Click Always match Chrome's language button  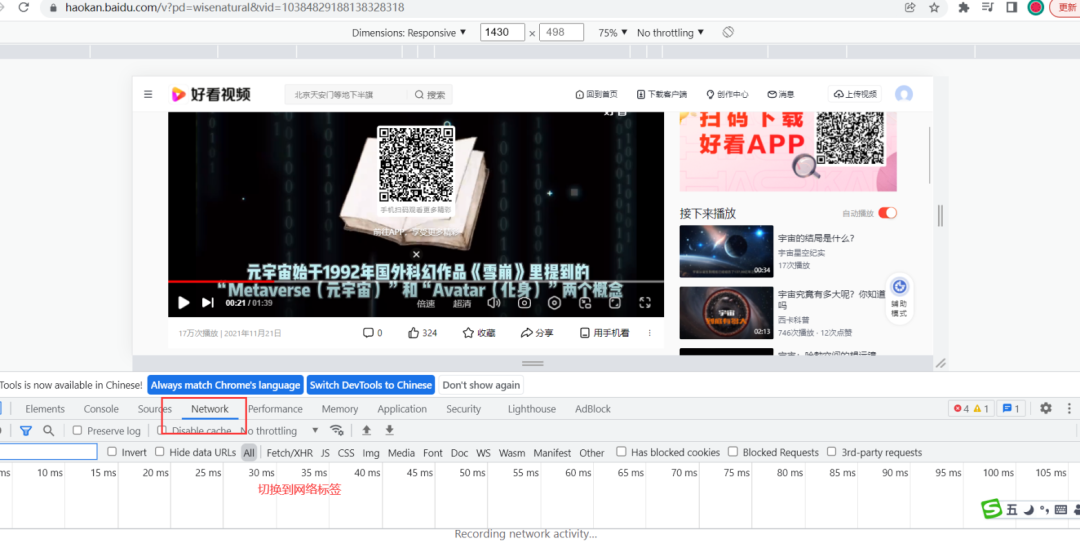pyautogui.click(x=225, y=385)
